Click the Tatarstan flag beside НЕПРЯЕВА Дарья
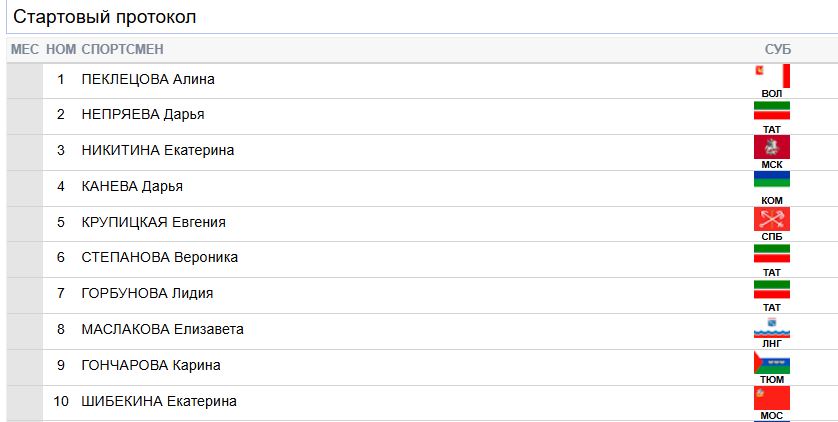The image size is (838, 422). (772, 112)
